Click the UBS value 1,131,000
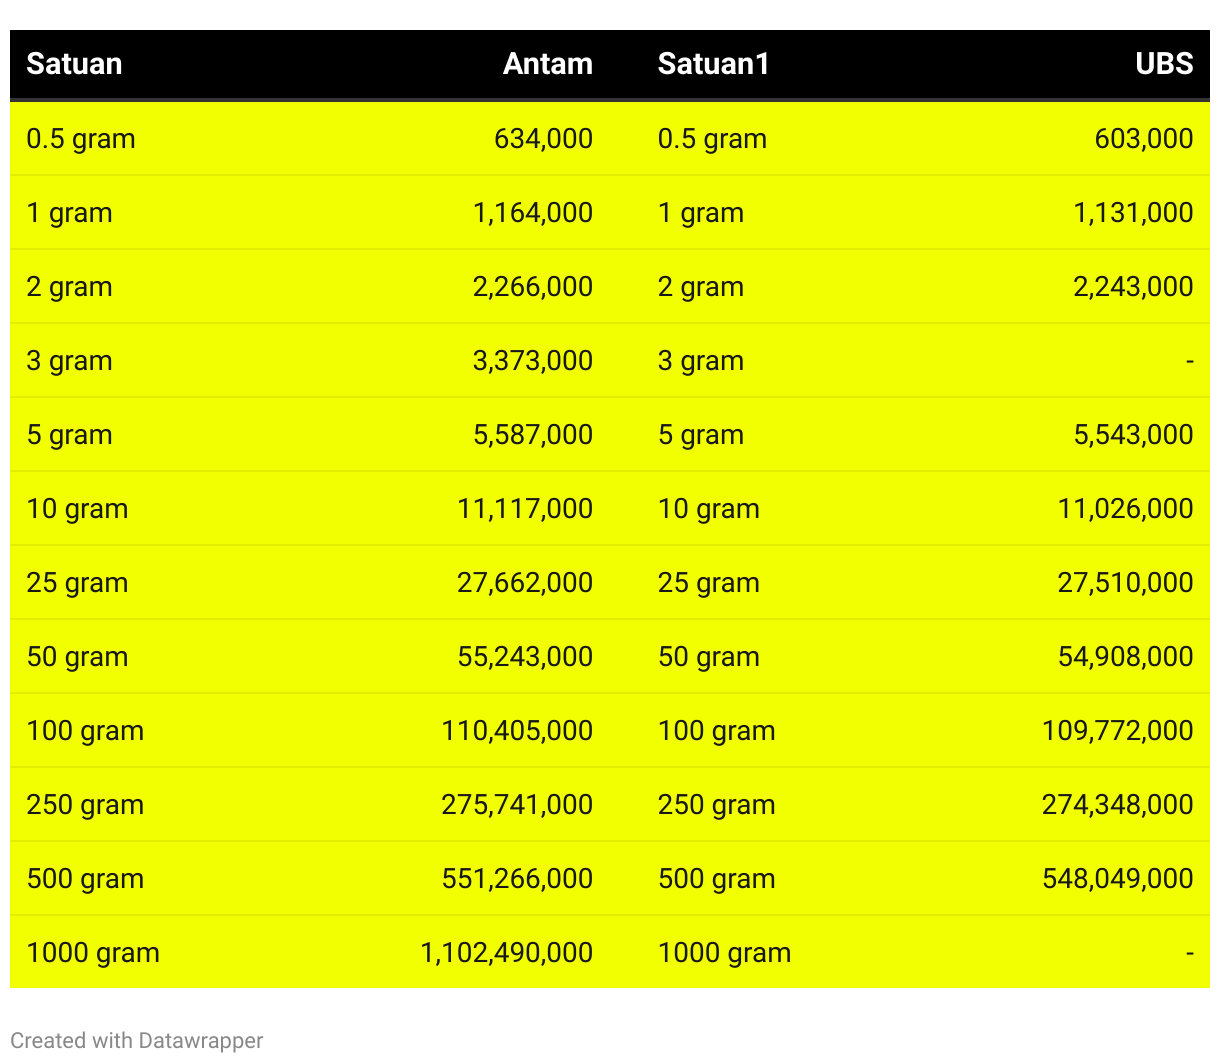Screen dimensions: 1220x1064 (1134, 213)
